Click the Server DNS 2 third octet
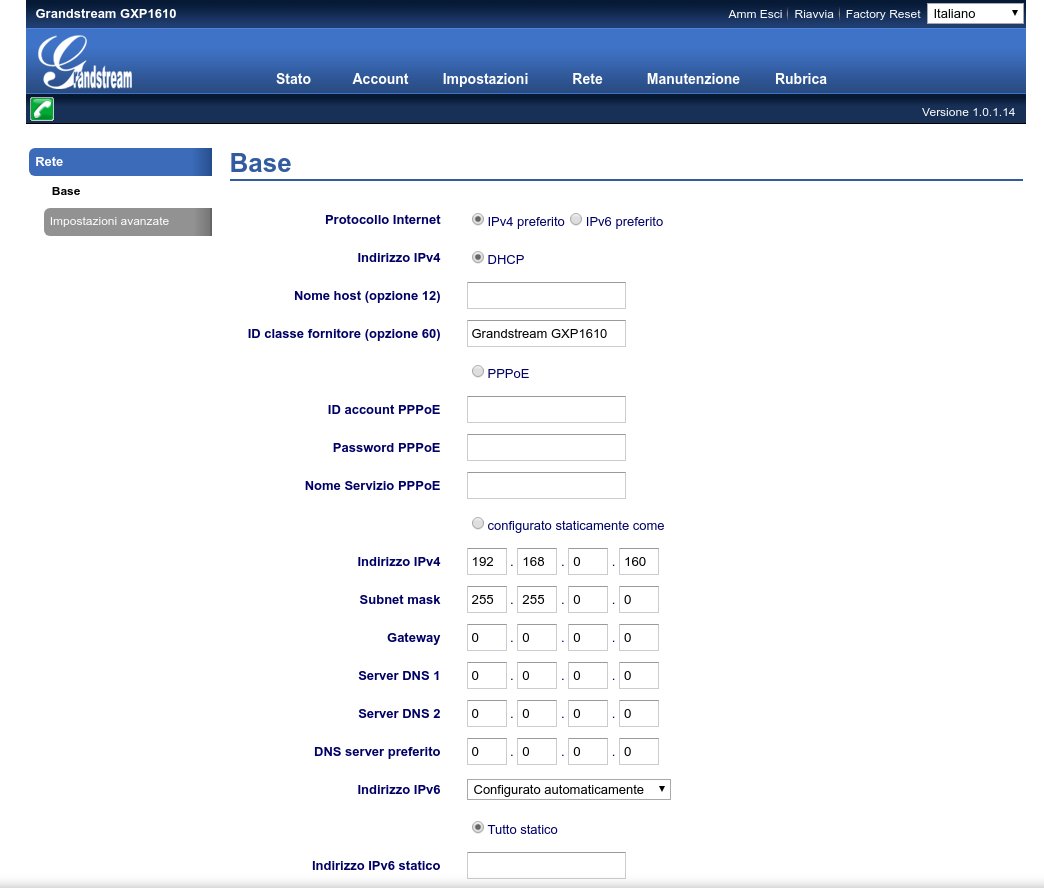Viewport: 1044px width, 888px height. click(588, 713)
